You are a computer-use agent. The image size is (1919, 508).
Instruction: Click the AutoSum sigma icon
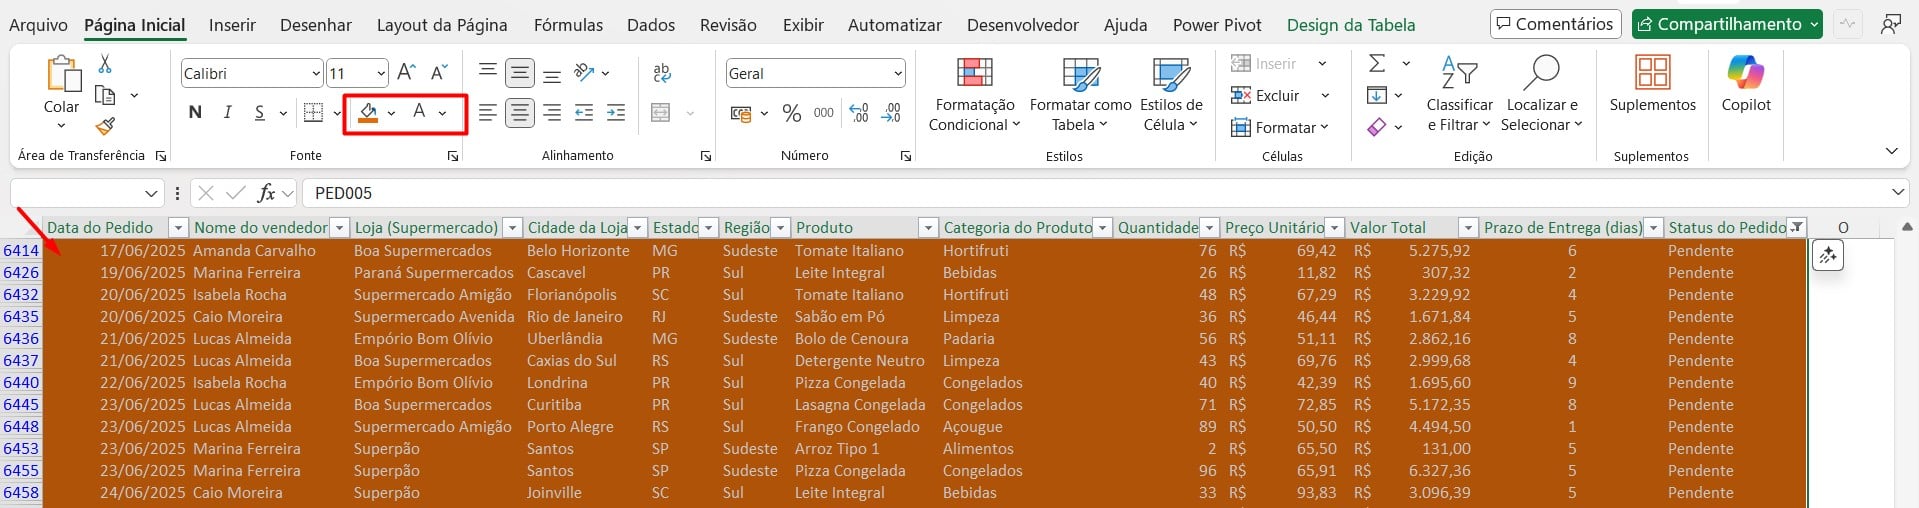coord(1377,64)
